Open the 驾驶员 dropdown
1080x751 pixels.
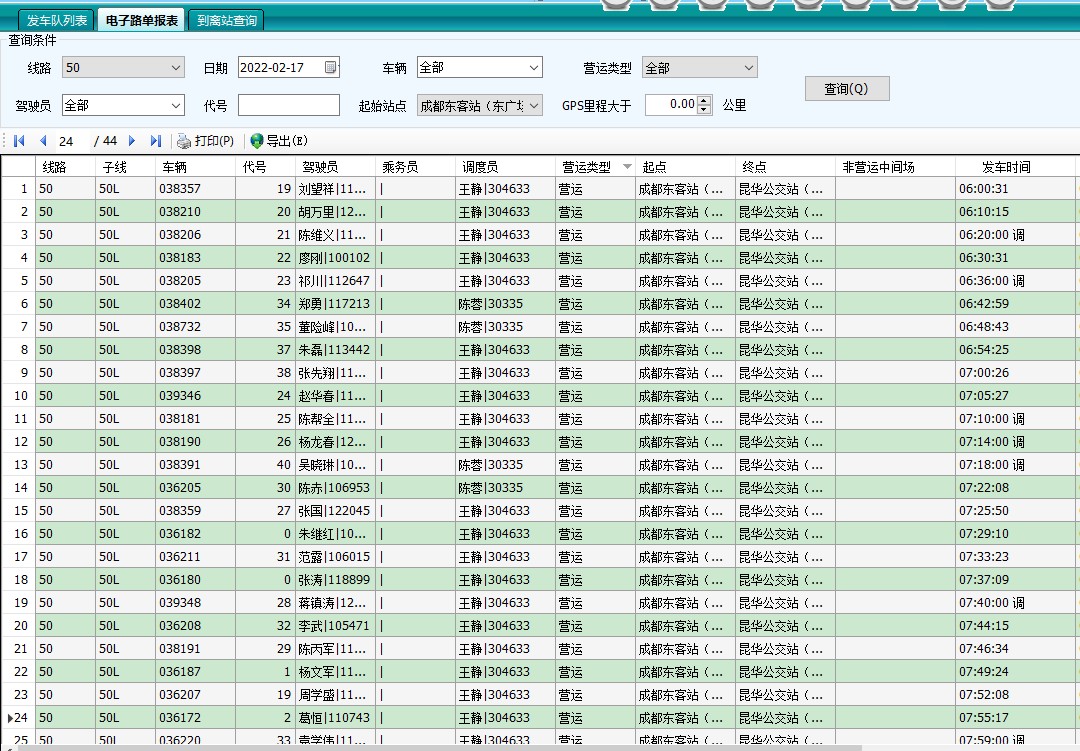(176, 105)
